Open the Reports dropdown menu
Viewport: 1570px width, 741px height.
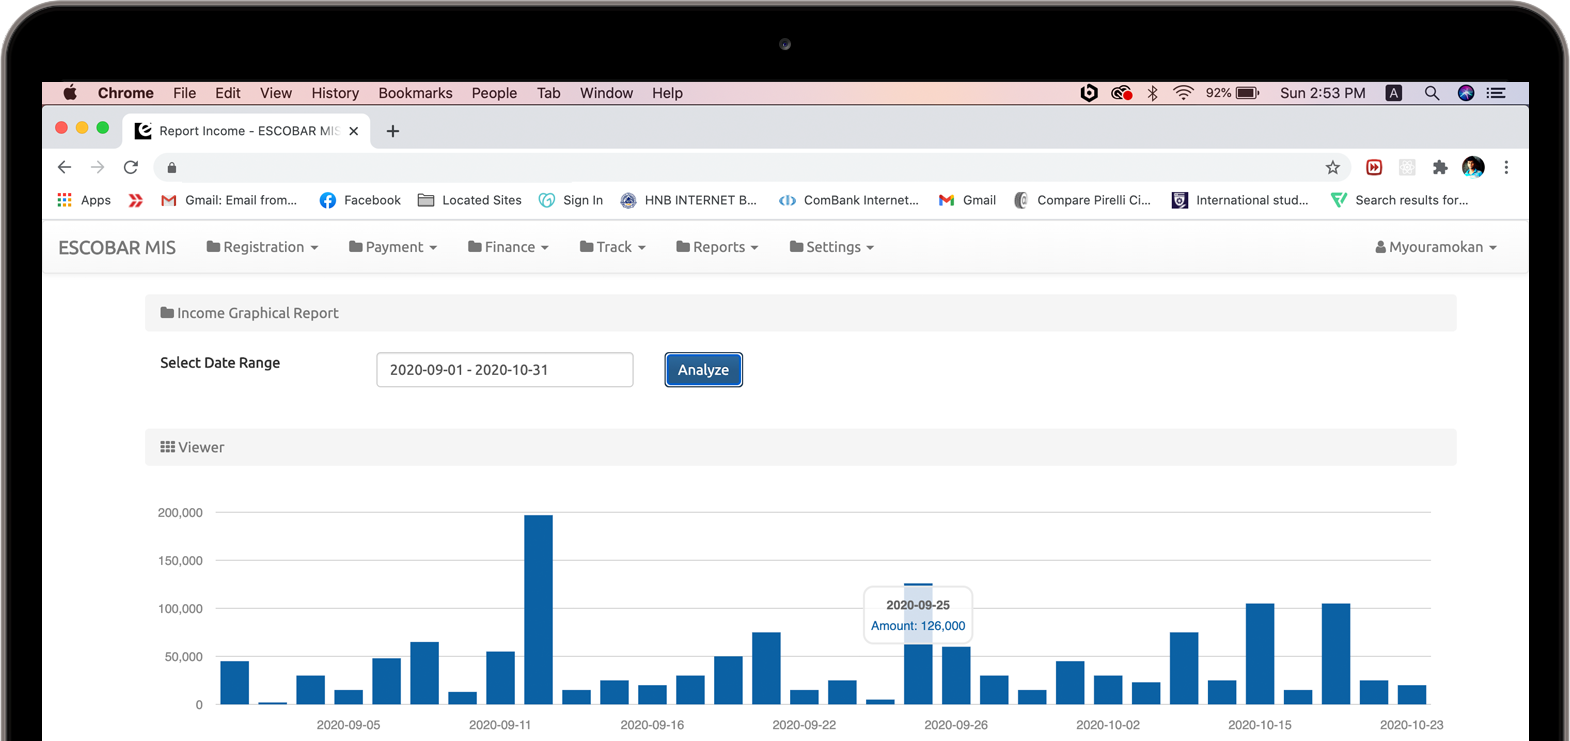(717, 247)
